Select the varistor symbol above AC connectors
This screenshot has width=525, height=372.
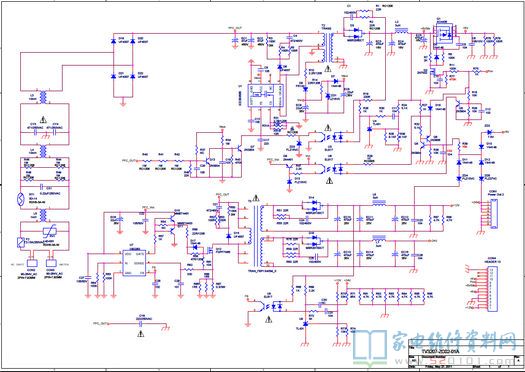(x=49, y=231)
